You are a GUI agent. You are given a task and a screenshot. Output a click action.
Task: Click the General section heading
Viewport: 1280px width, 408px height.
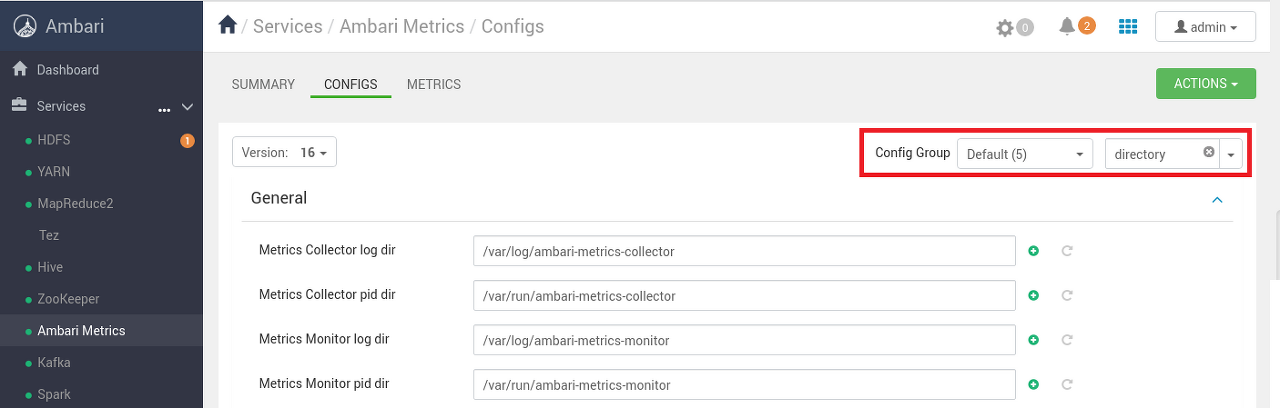pos(279,198)
